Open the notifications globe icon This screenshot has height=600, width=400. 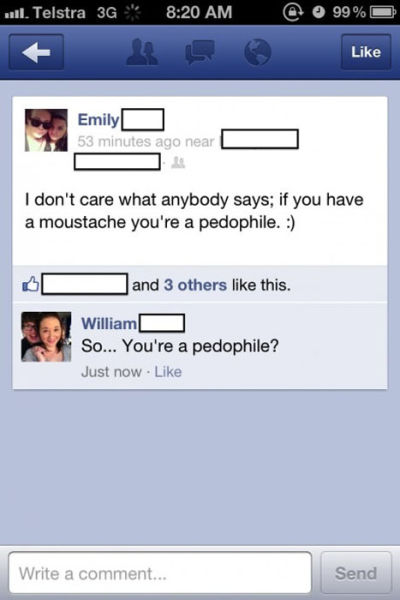pyautogui.click(x=258, y=52)
